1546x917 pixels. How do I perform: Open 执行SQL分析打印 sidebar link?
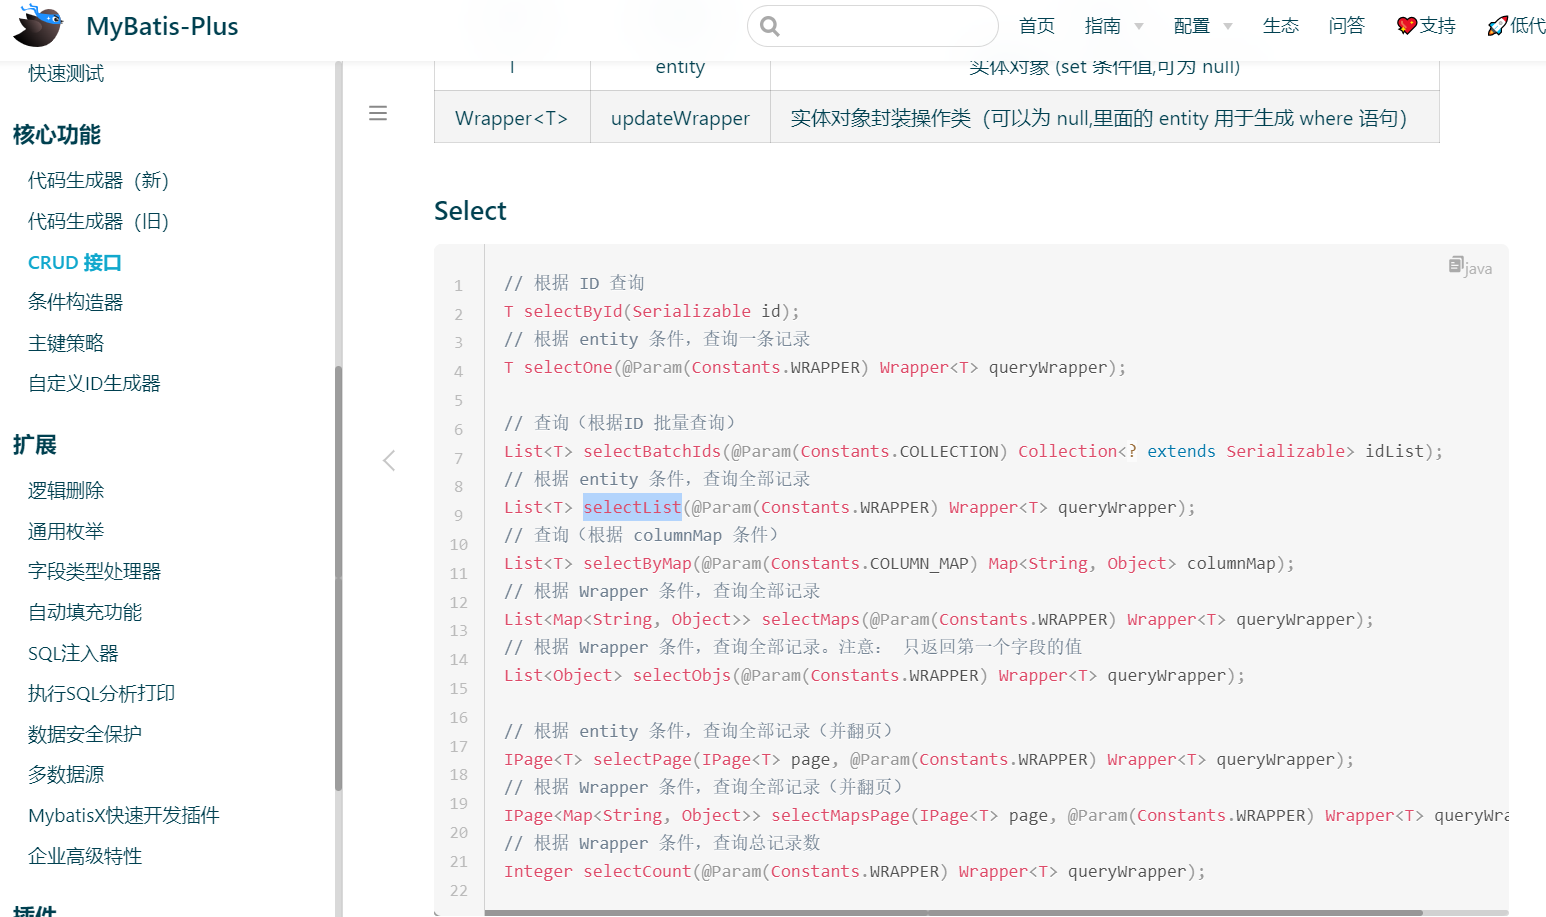101,693
